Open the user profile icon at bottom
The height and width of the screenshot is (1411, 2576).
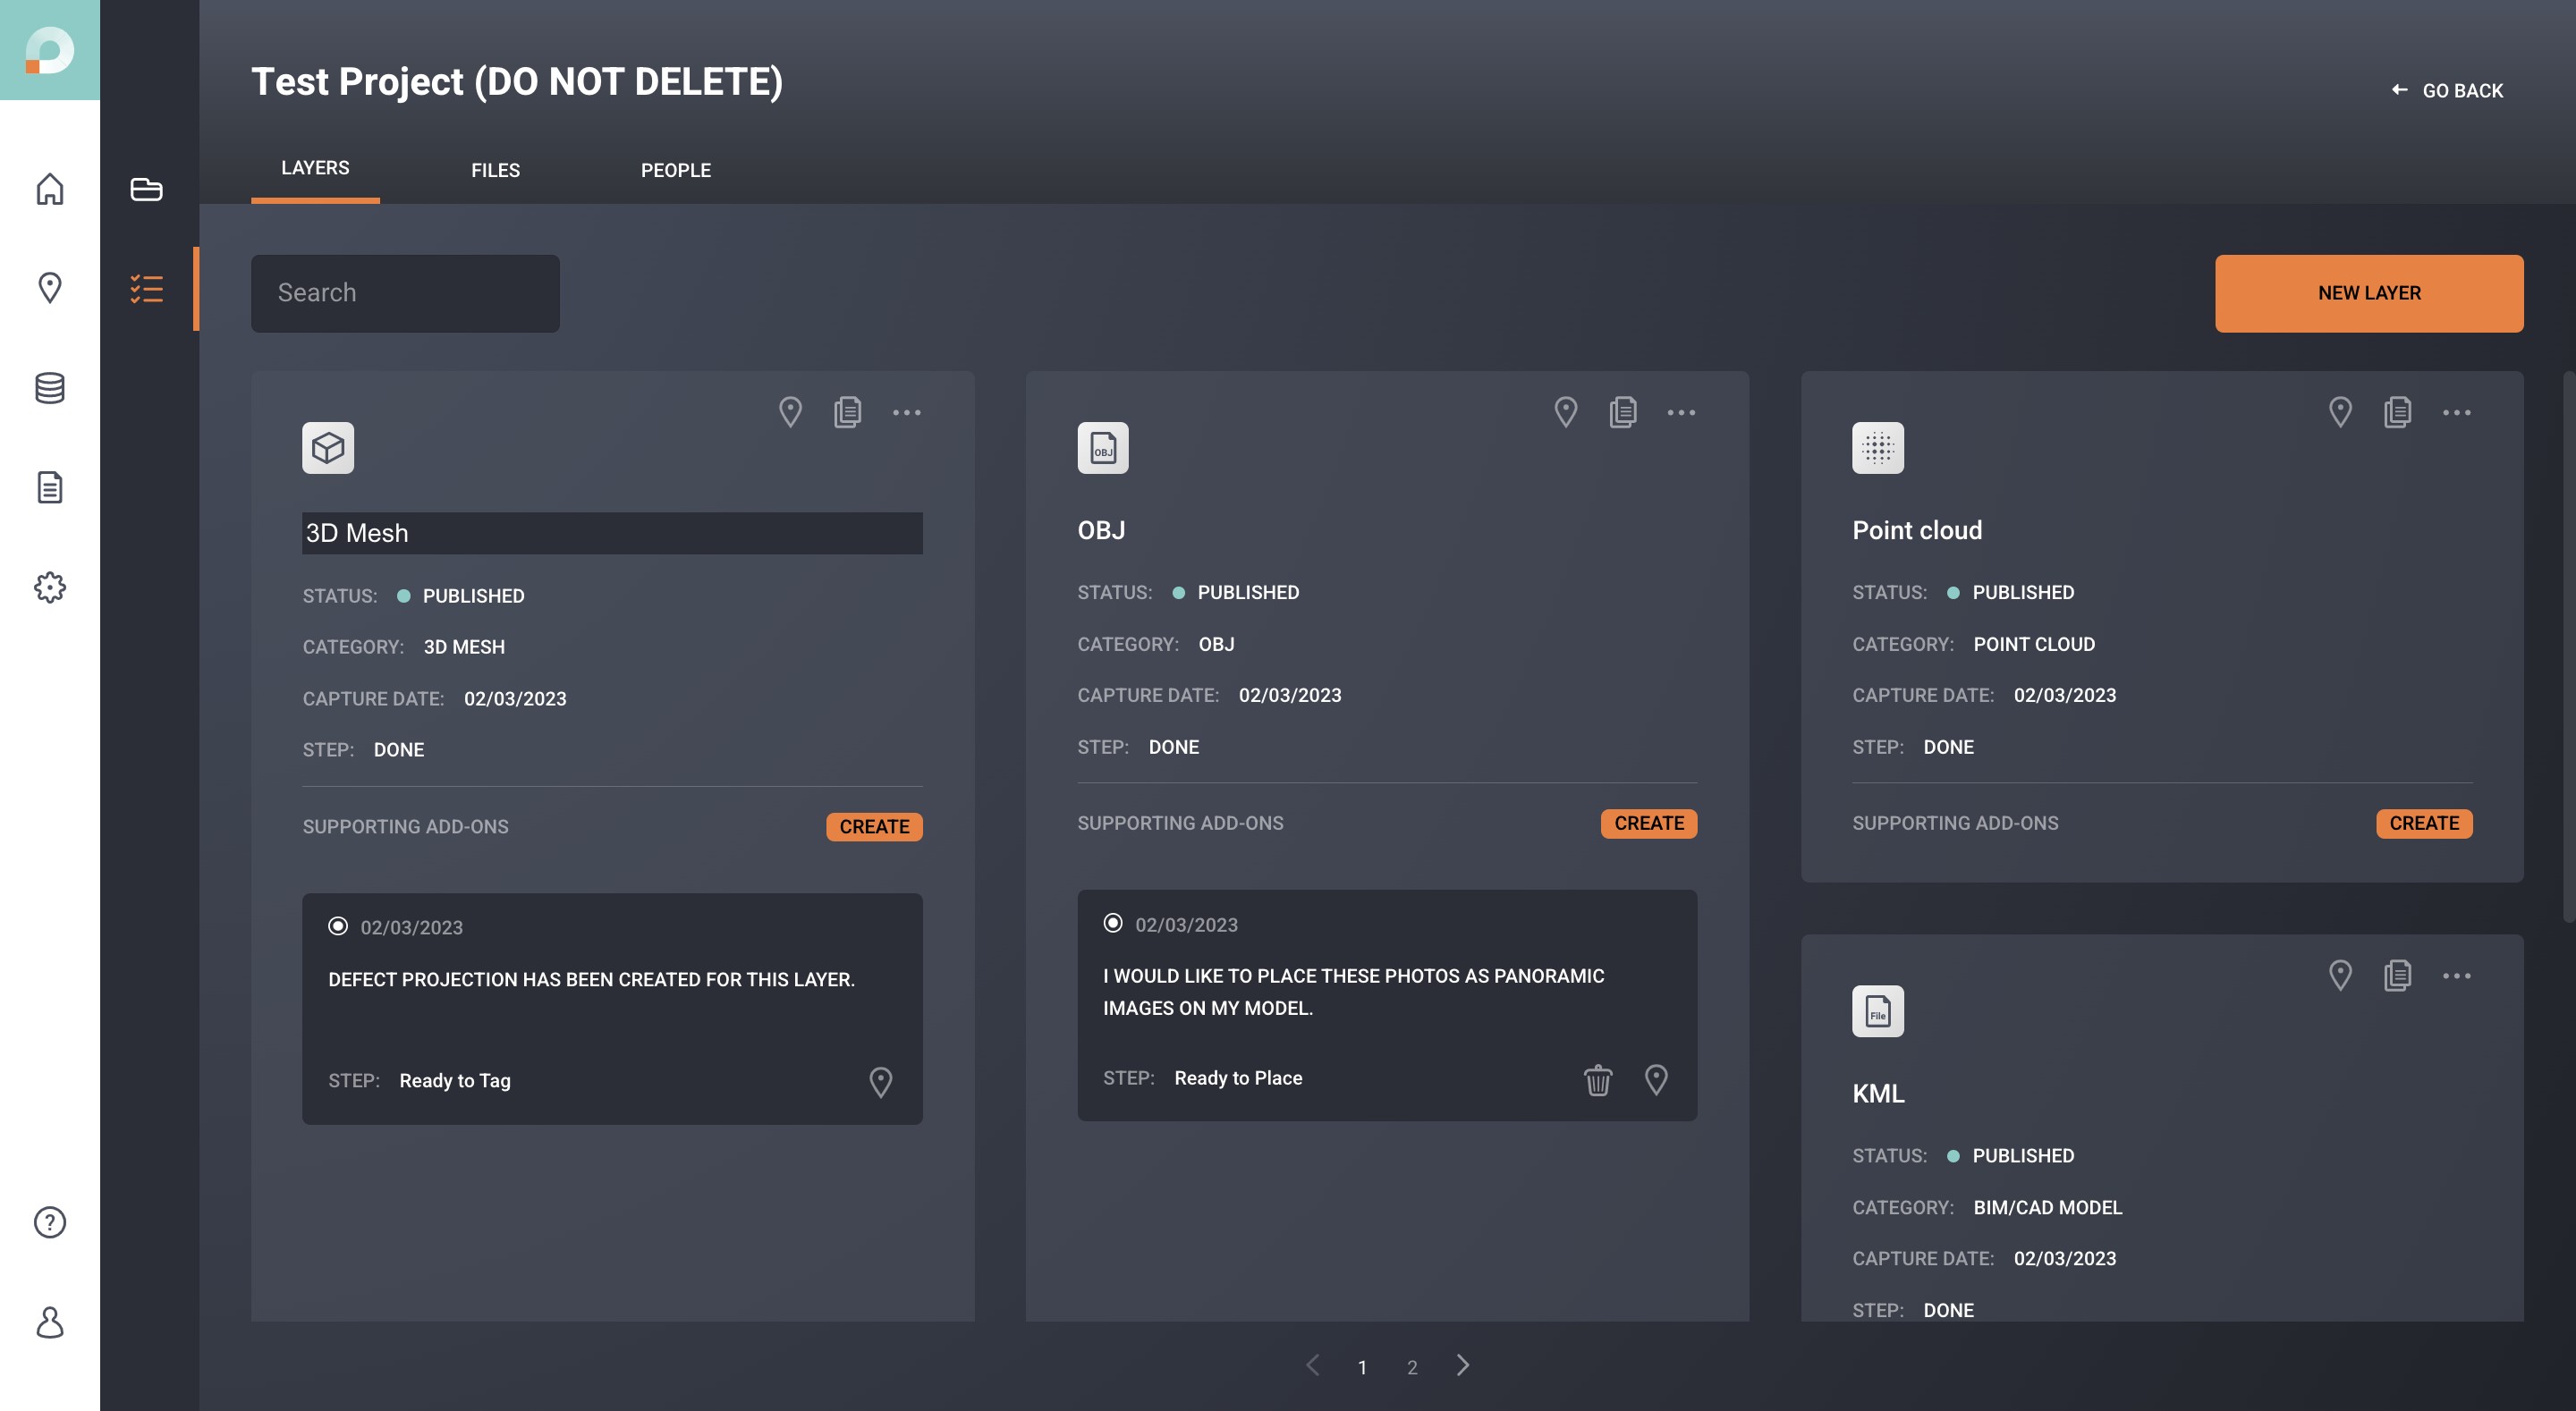point(49,1322)
